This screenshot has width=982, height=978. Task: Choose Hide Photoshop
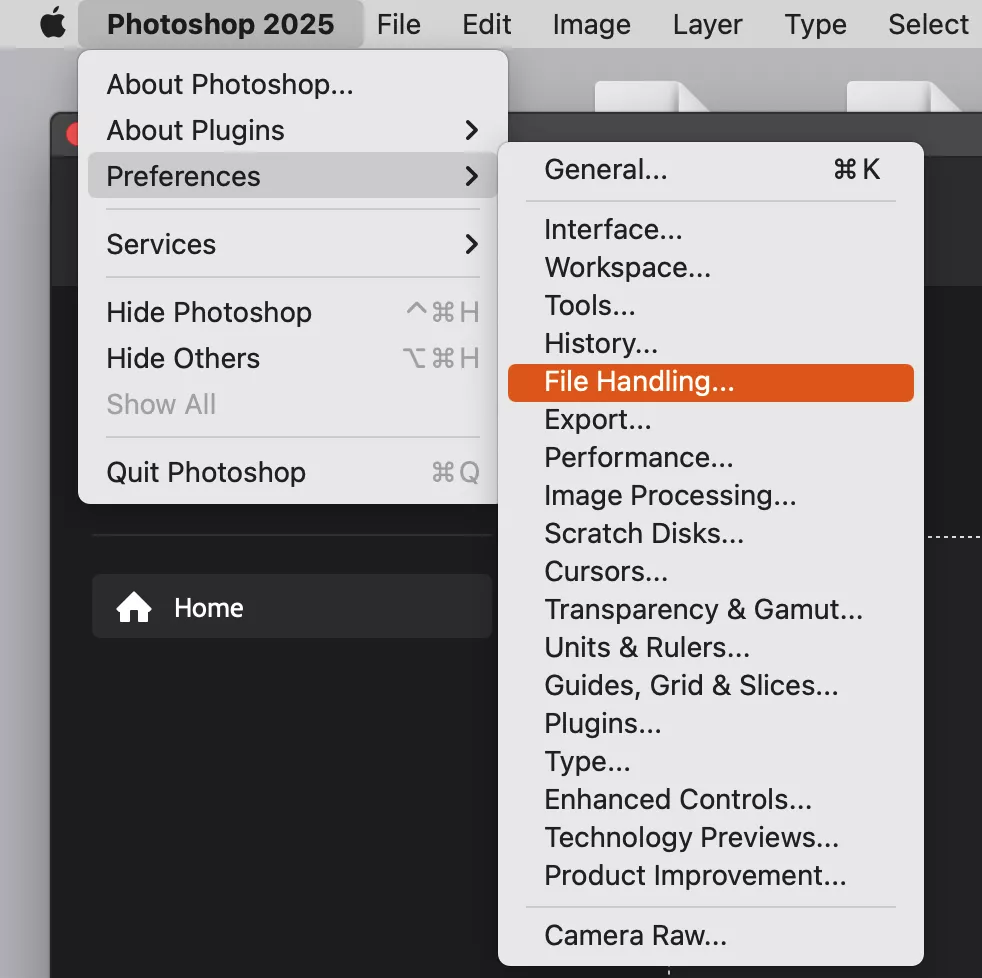tap(292, 312)
